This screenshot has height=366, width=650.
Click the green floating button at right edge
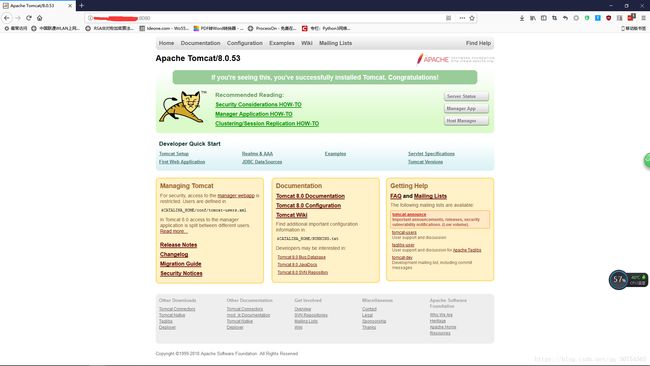point(647,160)
